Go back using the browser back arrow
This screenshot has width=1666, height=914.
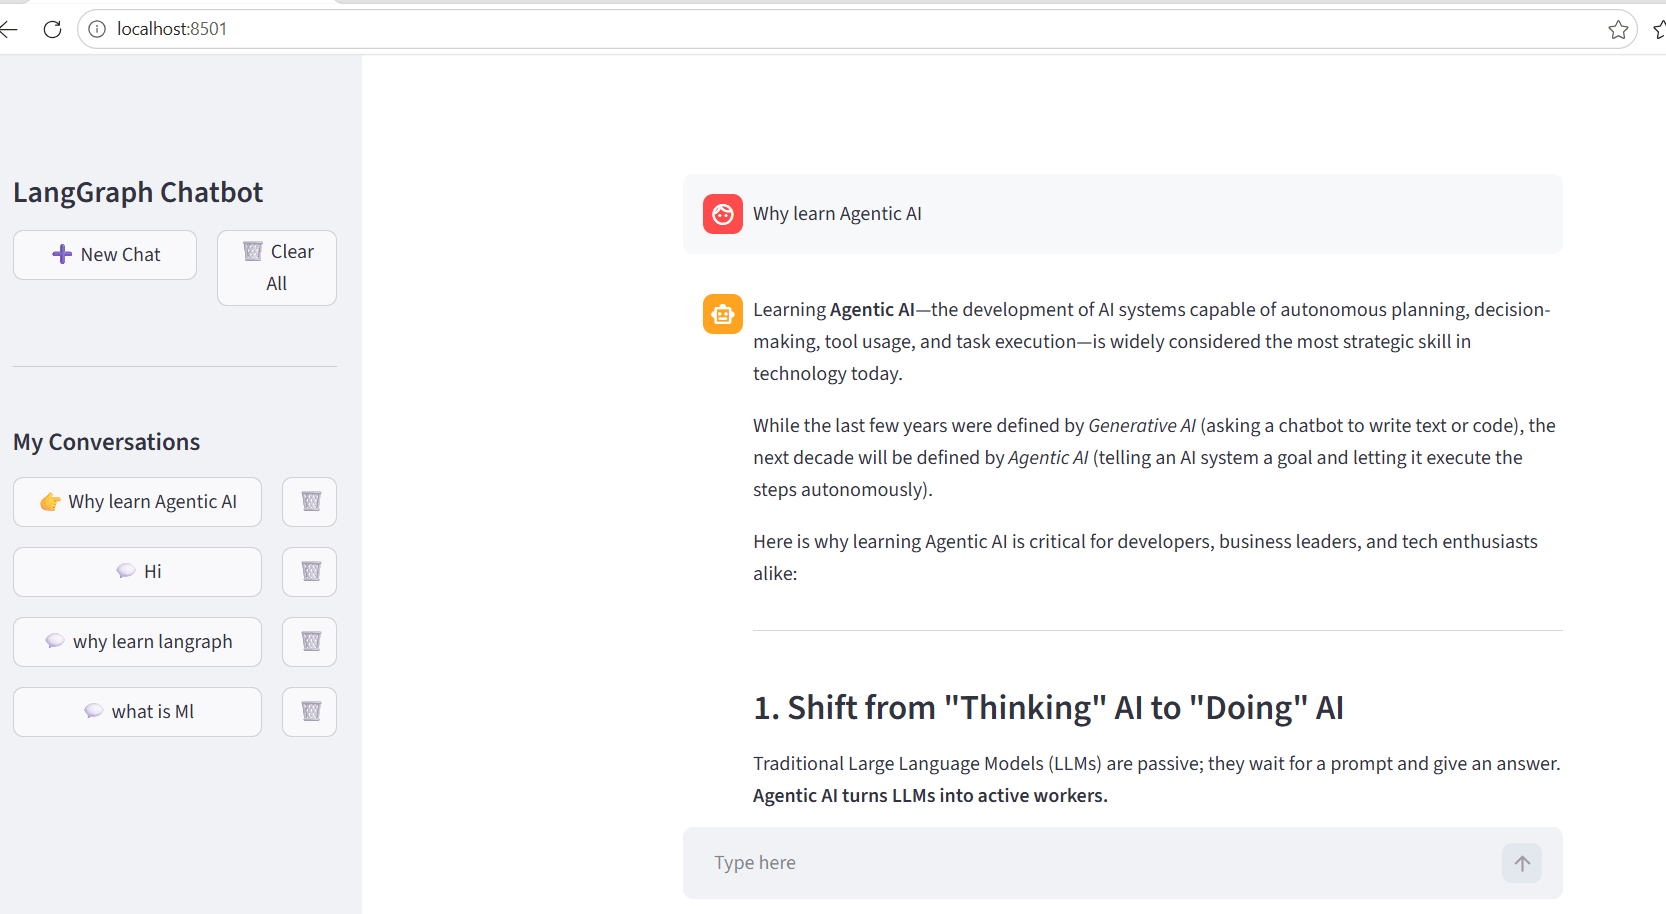(9, 29)
